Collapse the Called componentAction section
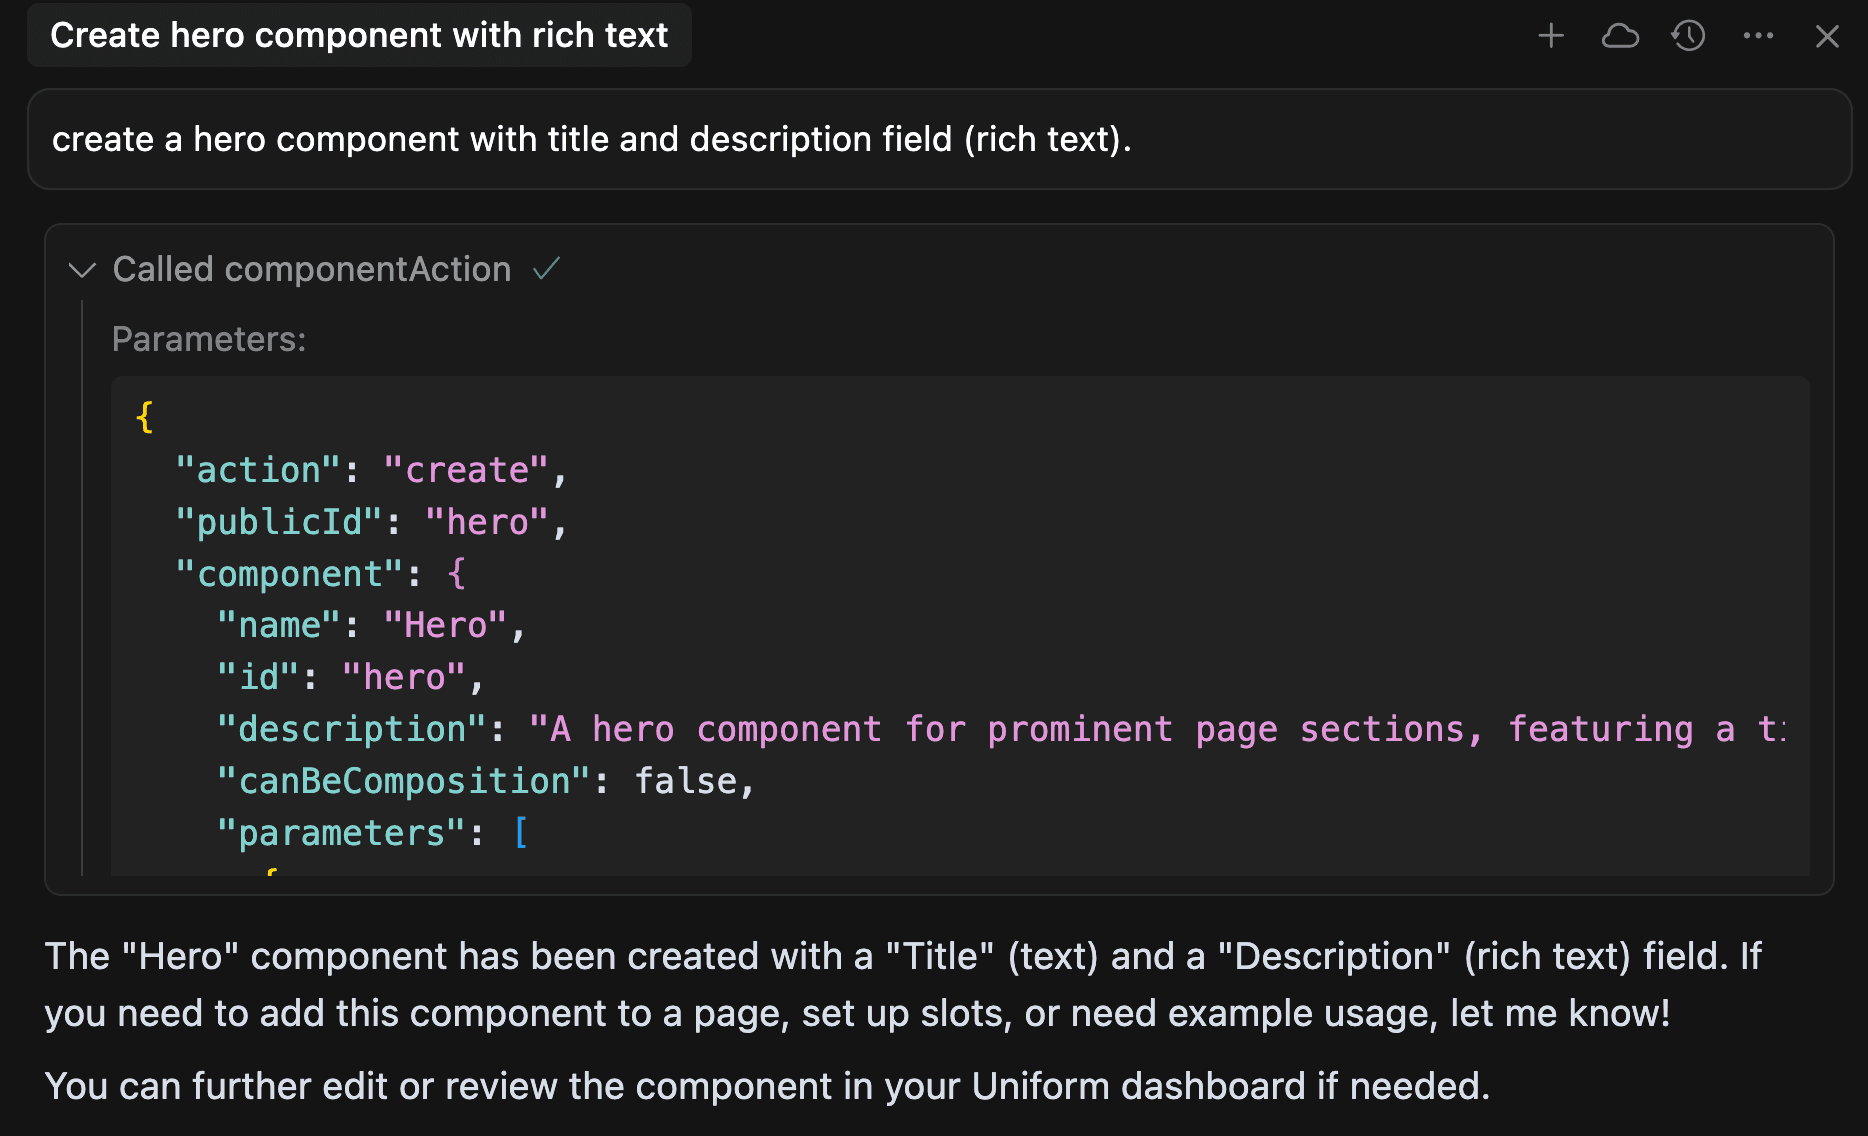1868x1136 pixels. [x=82, y=269]
